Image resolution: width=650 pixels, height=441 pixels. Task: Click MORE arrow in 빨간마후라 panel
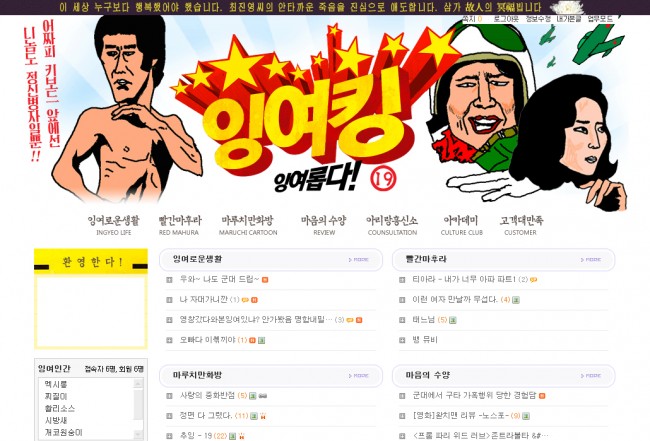coord(591,260)
